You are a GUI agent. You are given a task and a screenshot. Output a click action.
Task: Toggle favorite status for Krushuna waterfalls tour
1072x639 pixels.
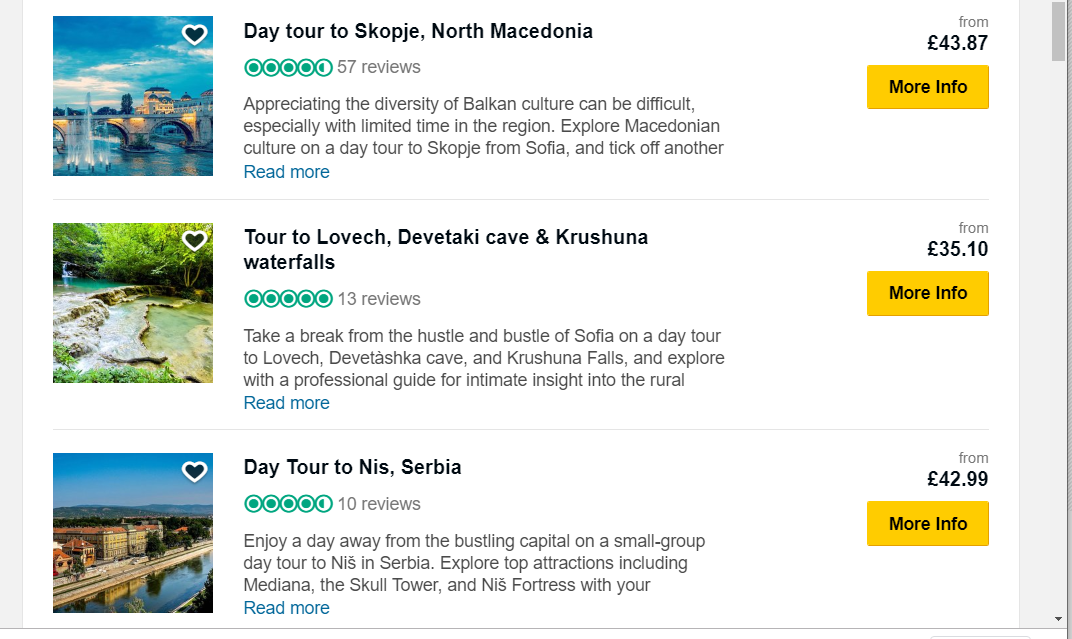pos(194,240)
